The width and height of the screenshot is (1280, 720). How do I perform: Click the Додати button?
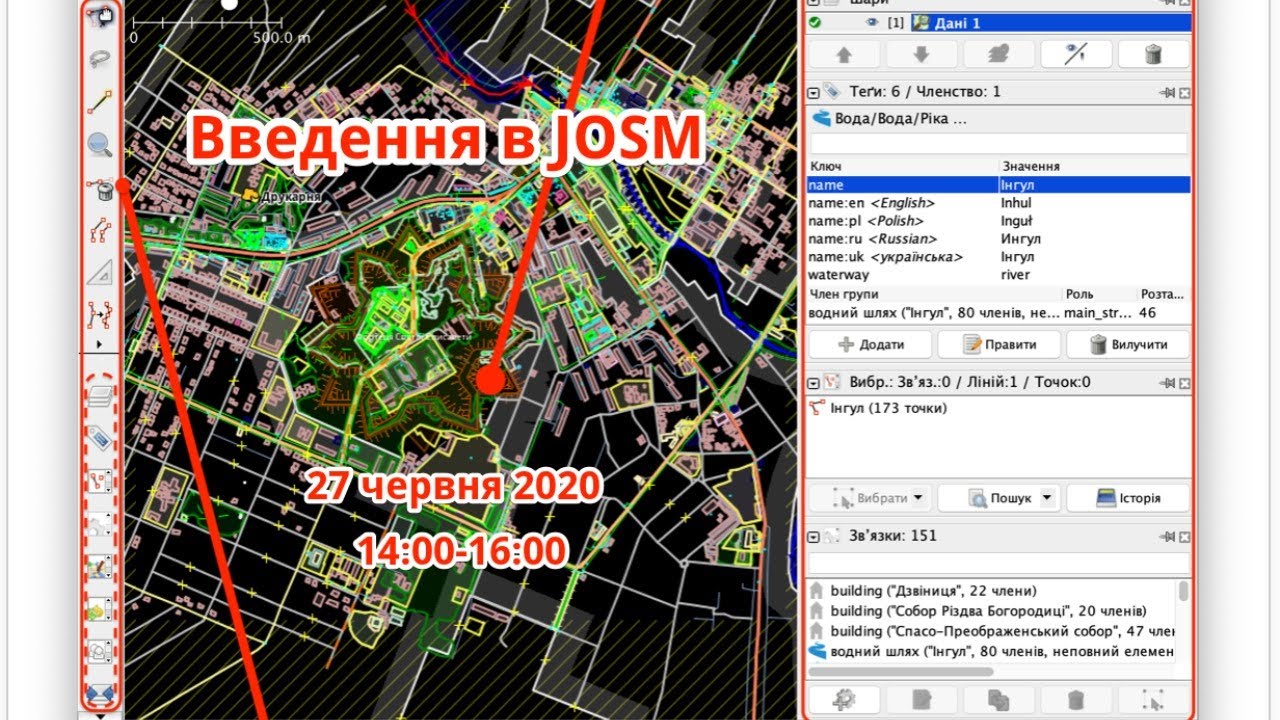870,344
